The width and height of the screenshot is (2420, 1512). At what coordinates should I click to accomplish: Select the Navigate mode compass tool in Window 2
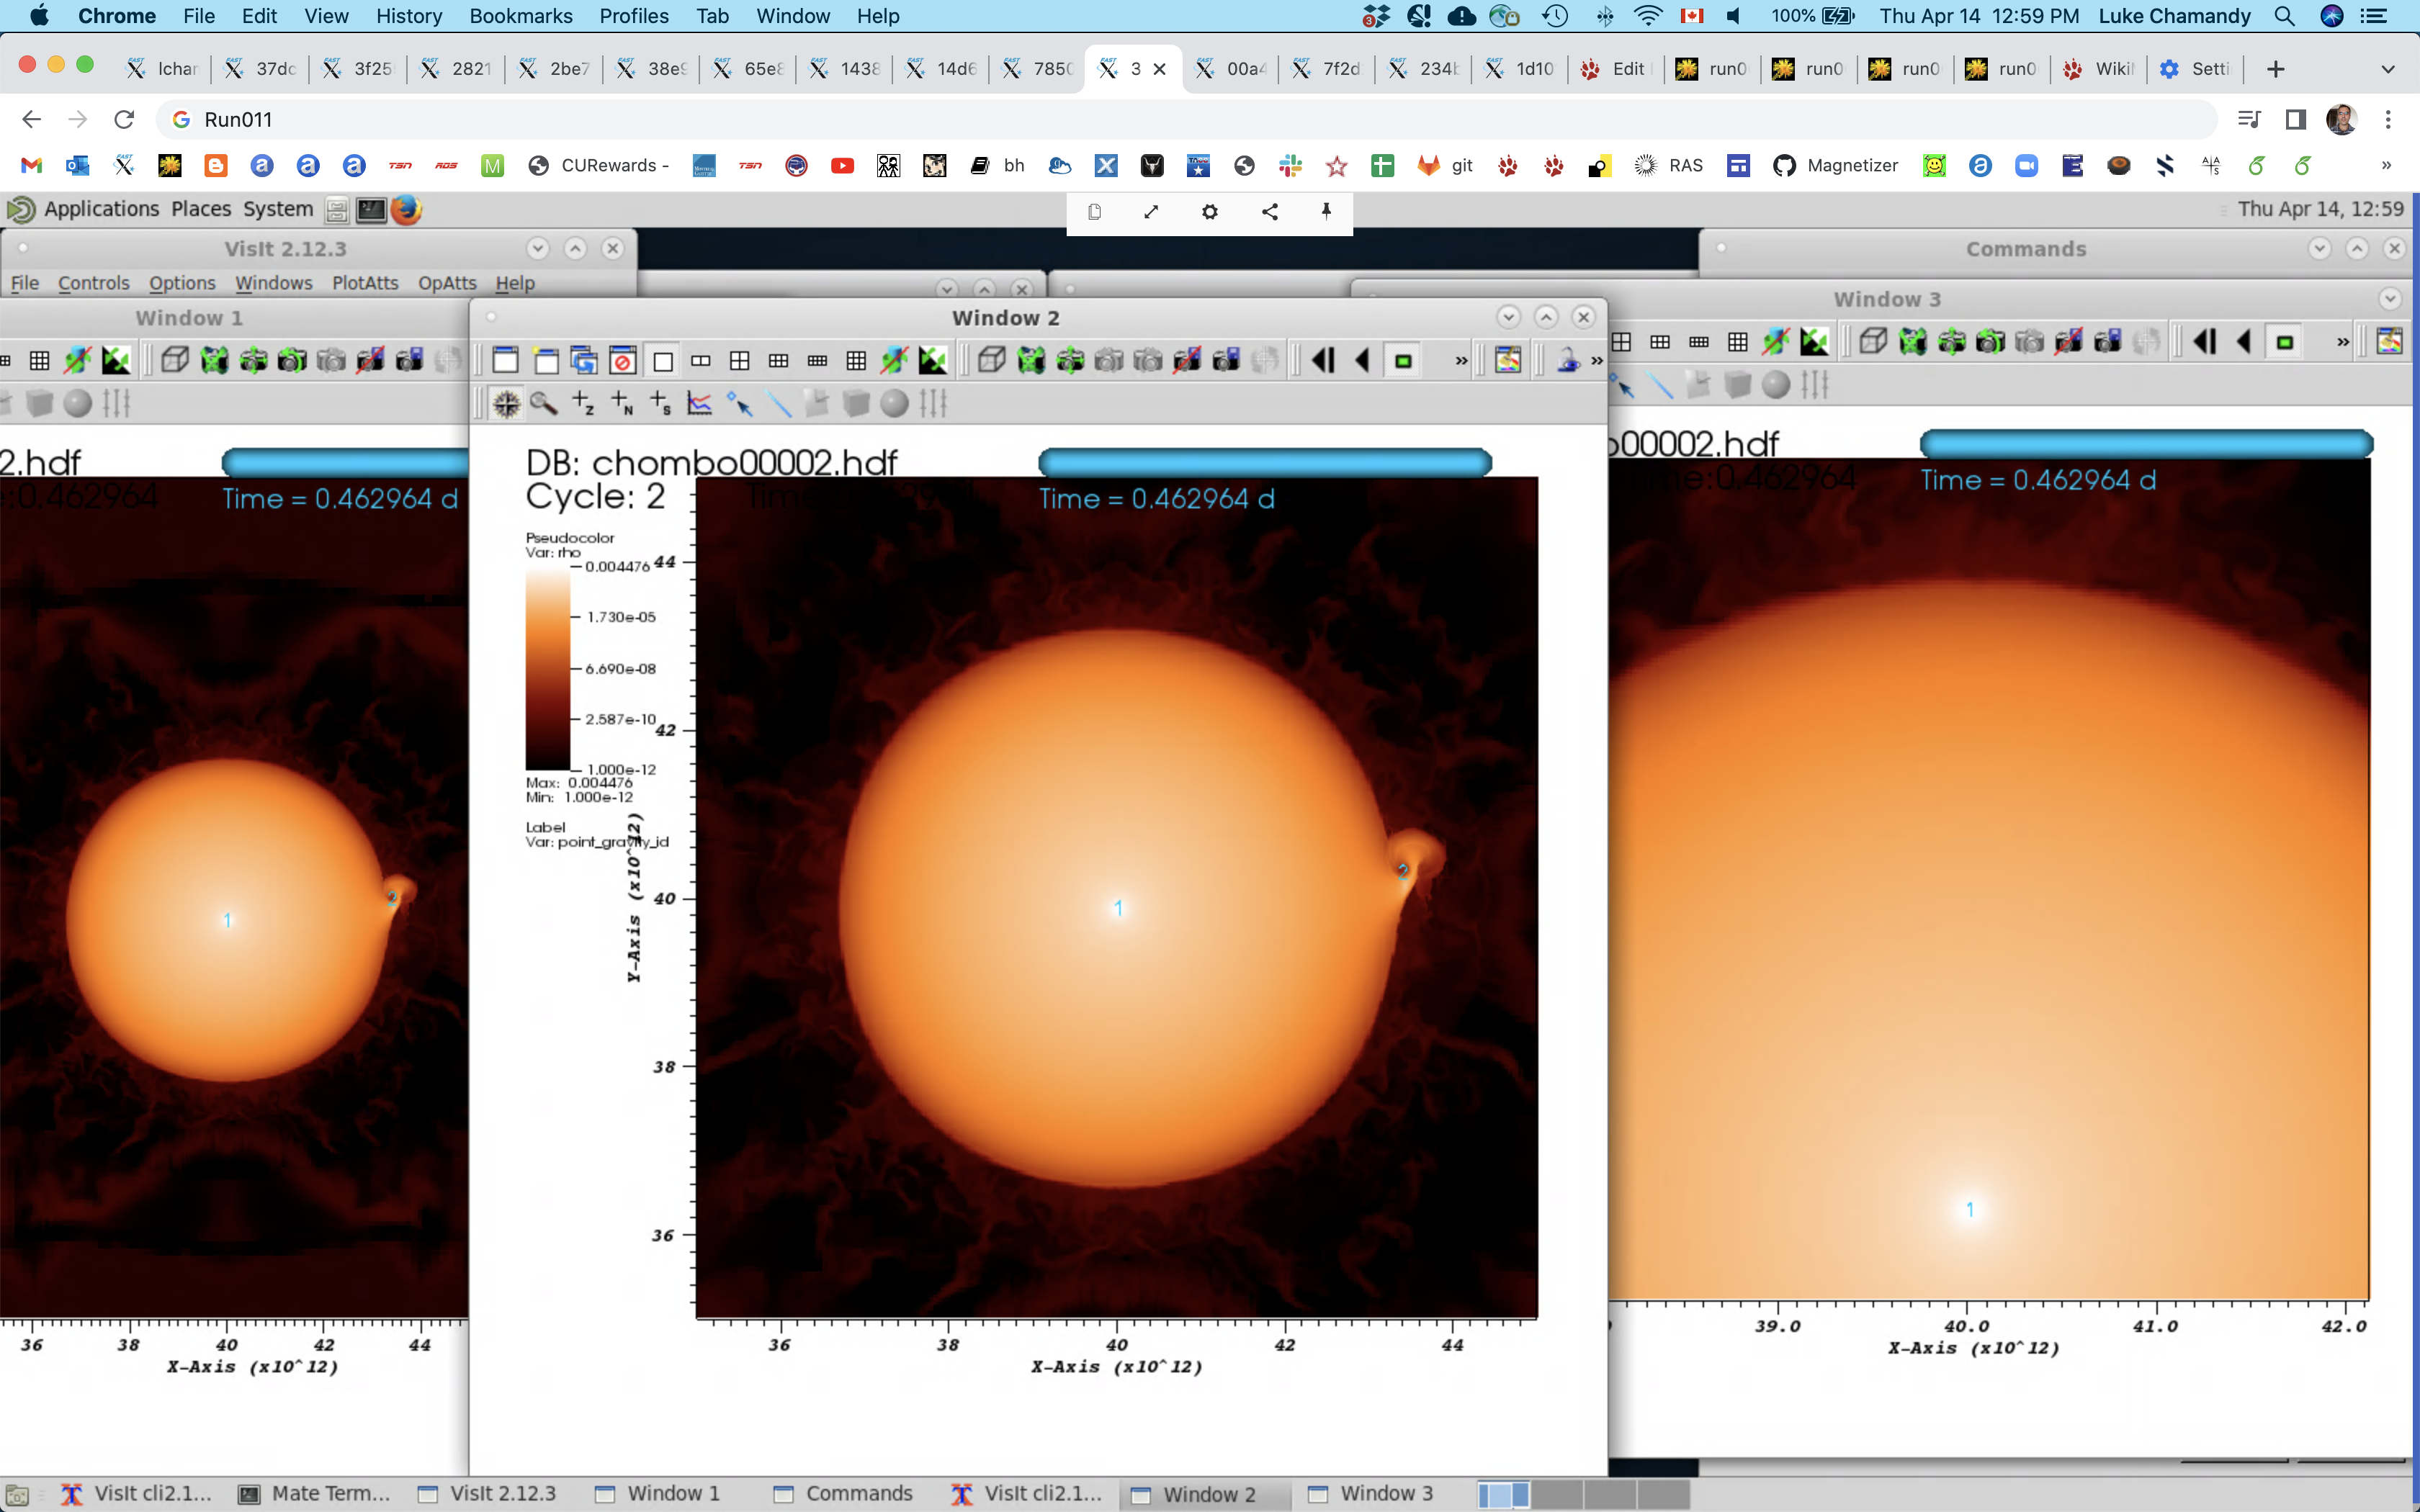pyautogui.click(x=507, y=403)
